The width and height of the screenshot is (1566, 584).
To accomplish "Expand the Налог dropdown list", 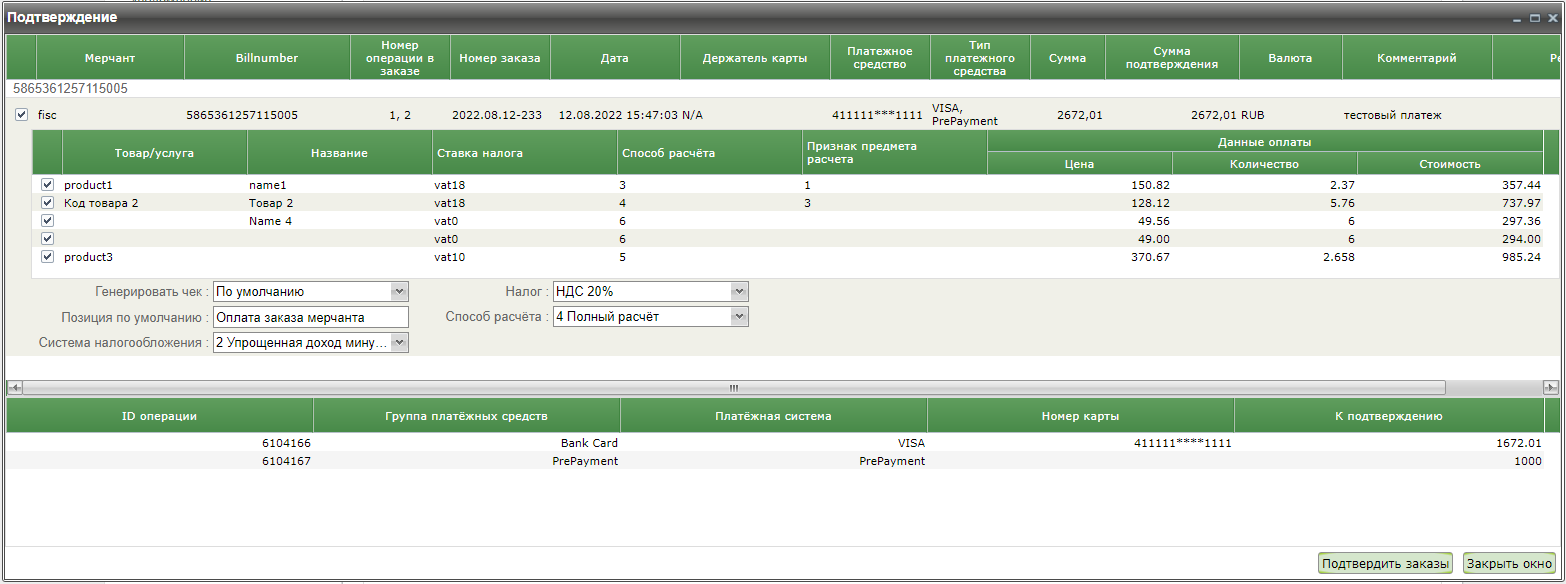I will [x=739, y=292].
